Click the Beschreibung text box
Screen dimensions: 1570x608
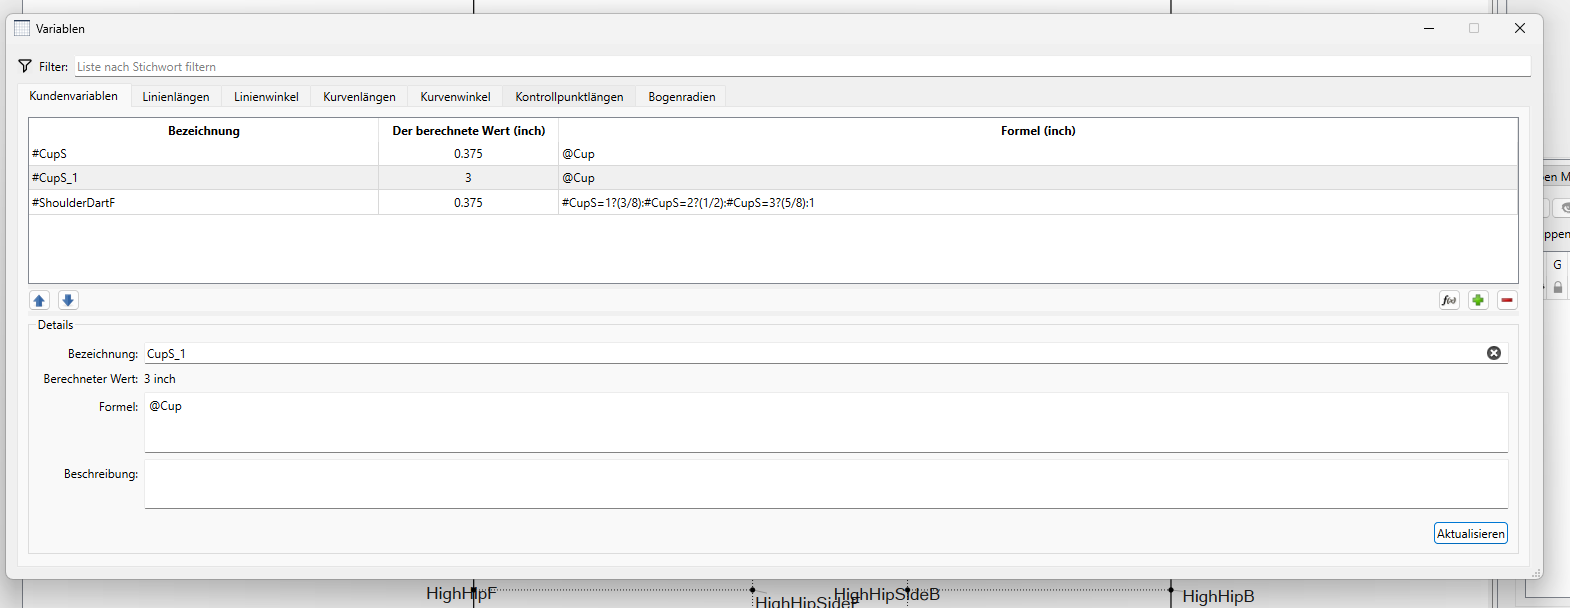(x=825, y=484)
